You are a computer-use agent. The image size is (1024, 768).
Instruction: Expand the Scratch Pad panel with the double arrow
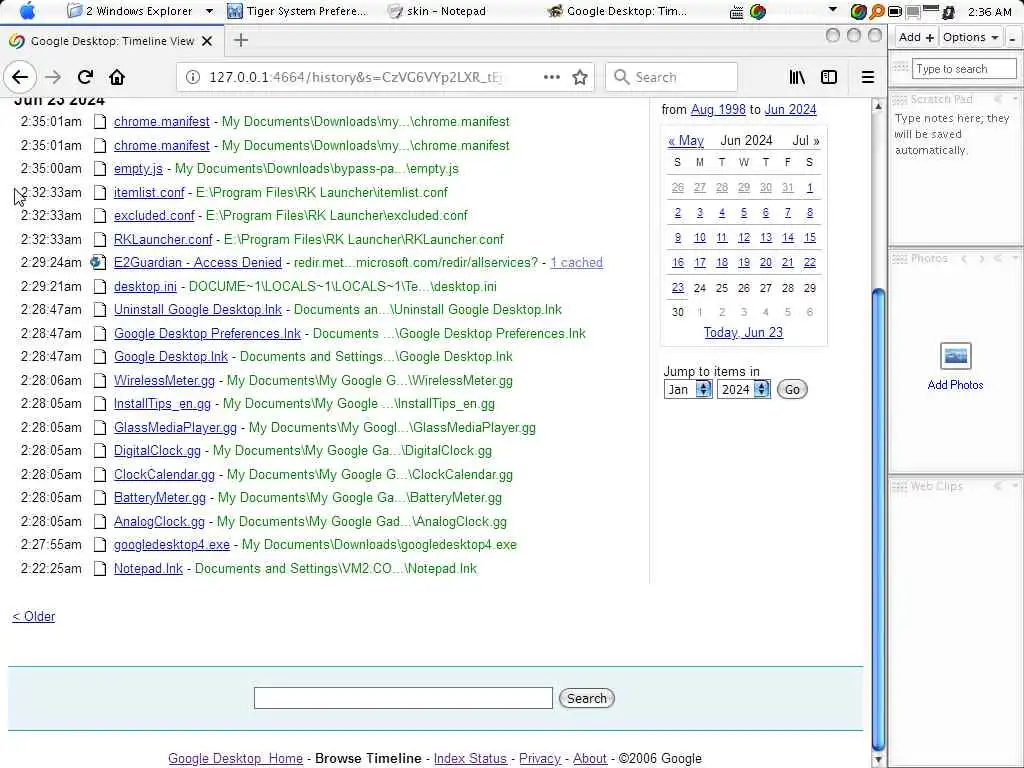pyautogui.click(x=998, y=99)
